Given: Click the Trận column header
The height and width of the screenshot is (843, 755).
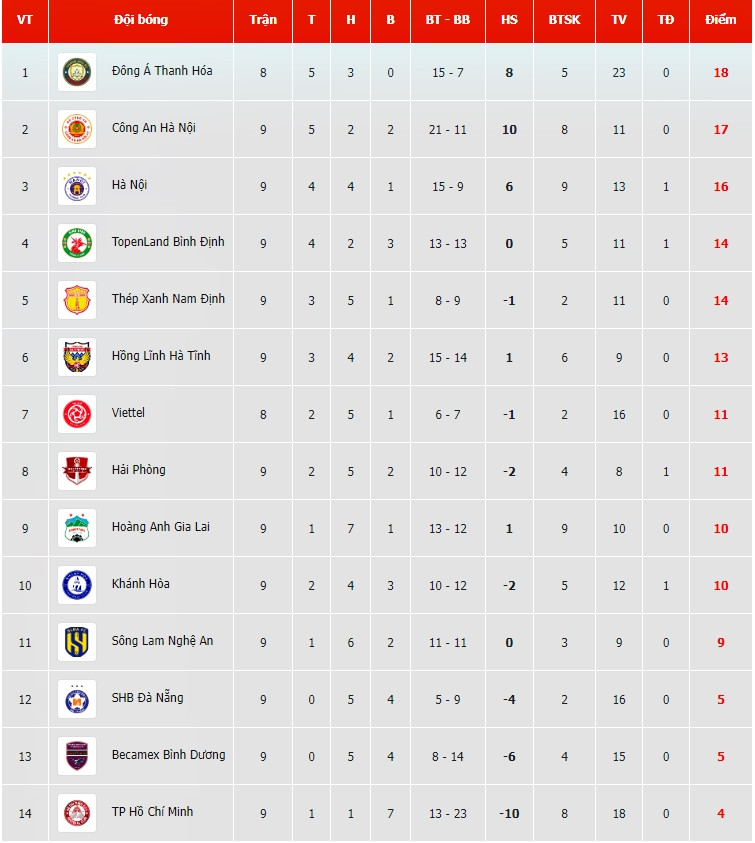Looking at the screenshot, I should (x=263, y=20).
